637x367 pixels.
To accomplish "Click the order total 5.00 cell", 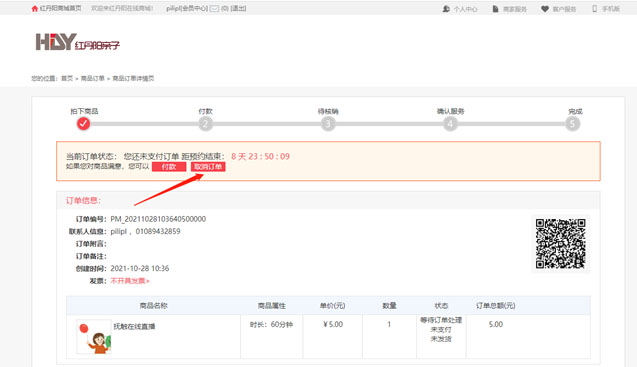I will click(x=496, y=324).
